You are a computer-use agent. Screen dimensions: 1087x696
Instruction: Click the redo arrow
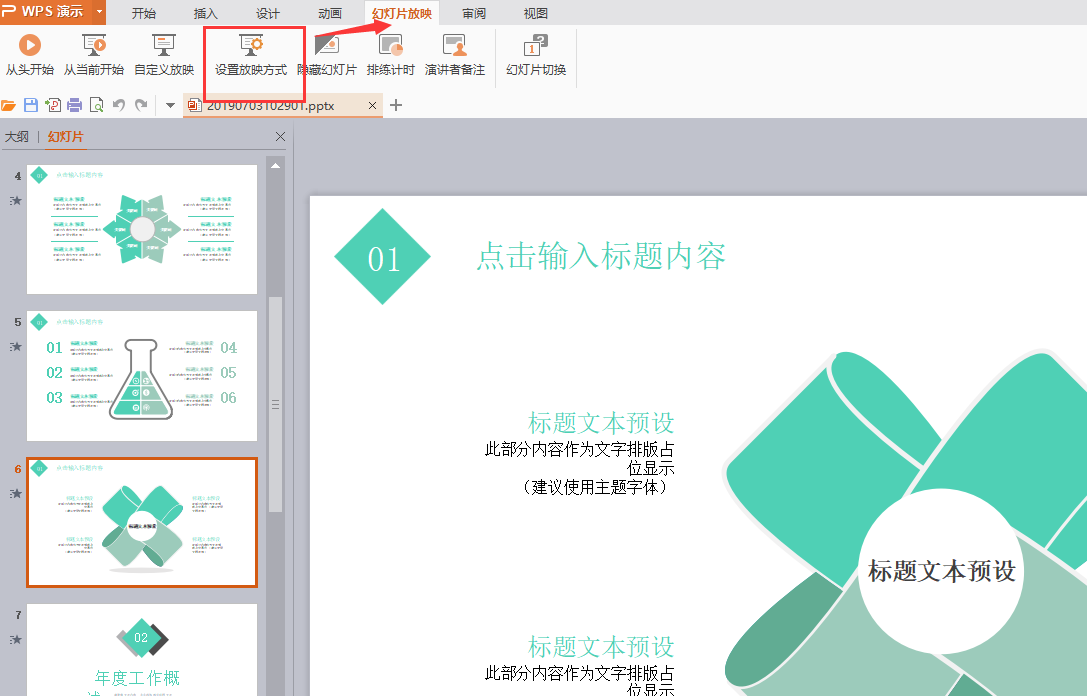point(141,105)
